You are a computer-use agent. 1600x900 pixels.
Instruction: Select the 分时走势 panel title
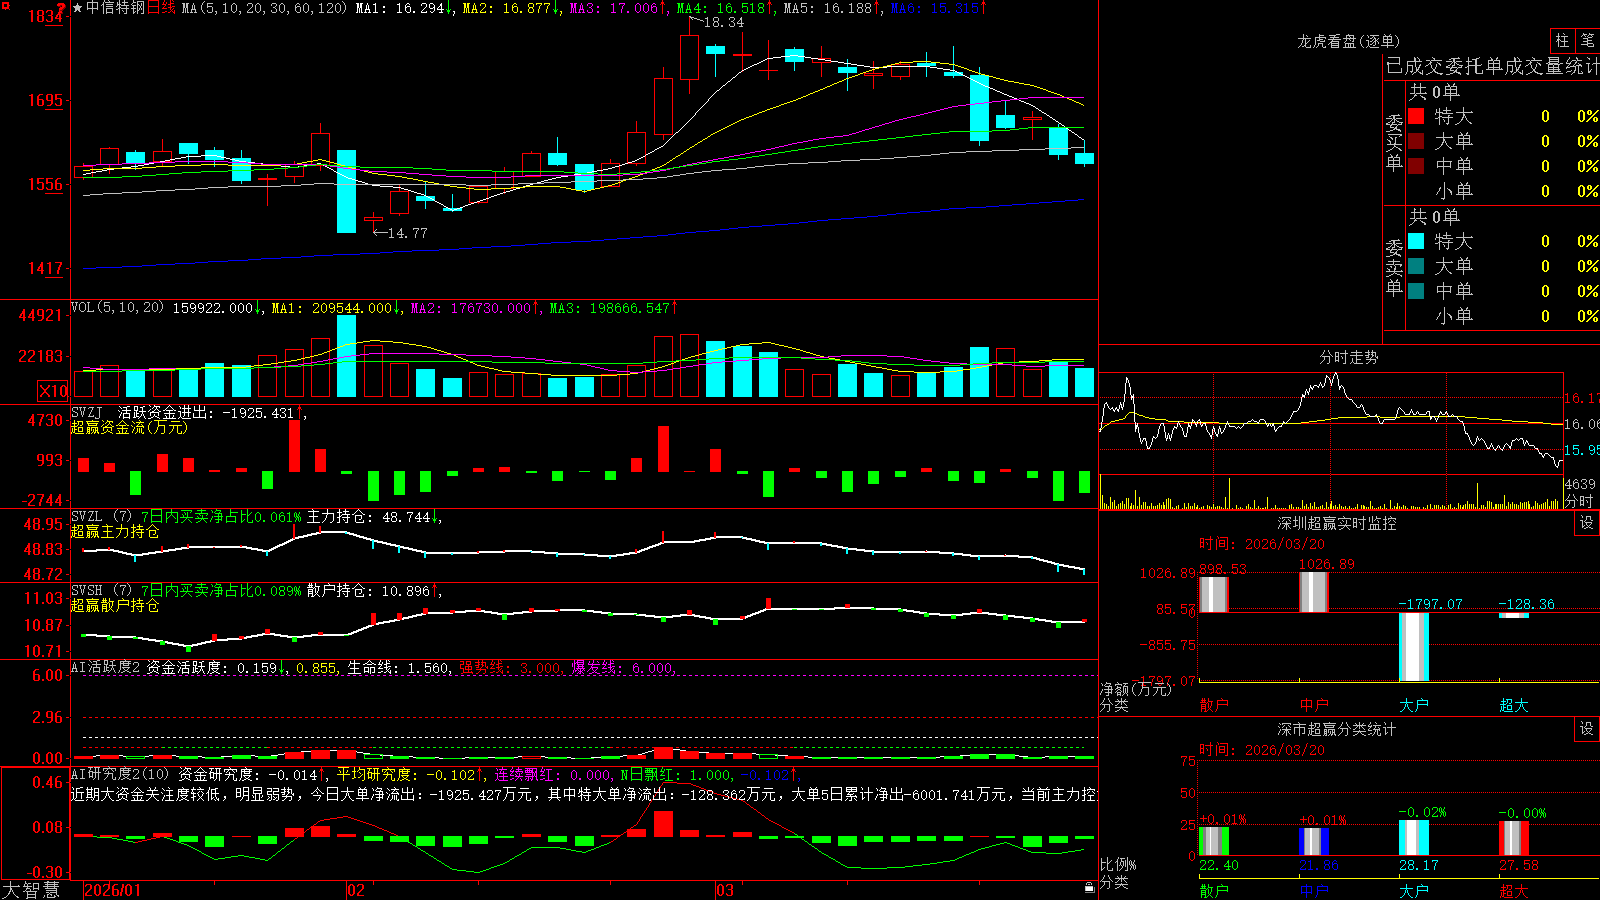(1348, 357)
